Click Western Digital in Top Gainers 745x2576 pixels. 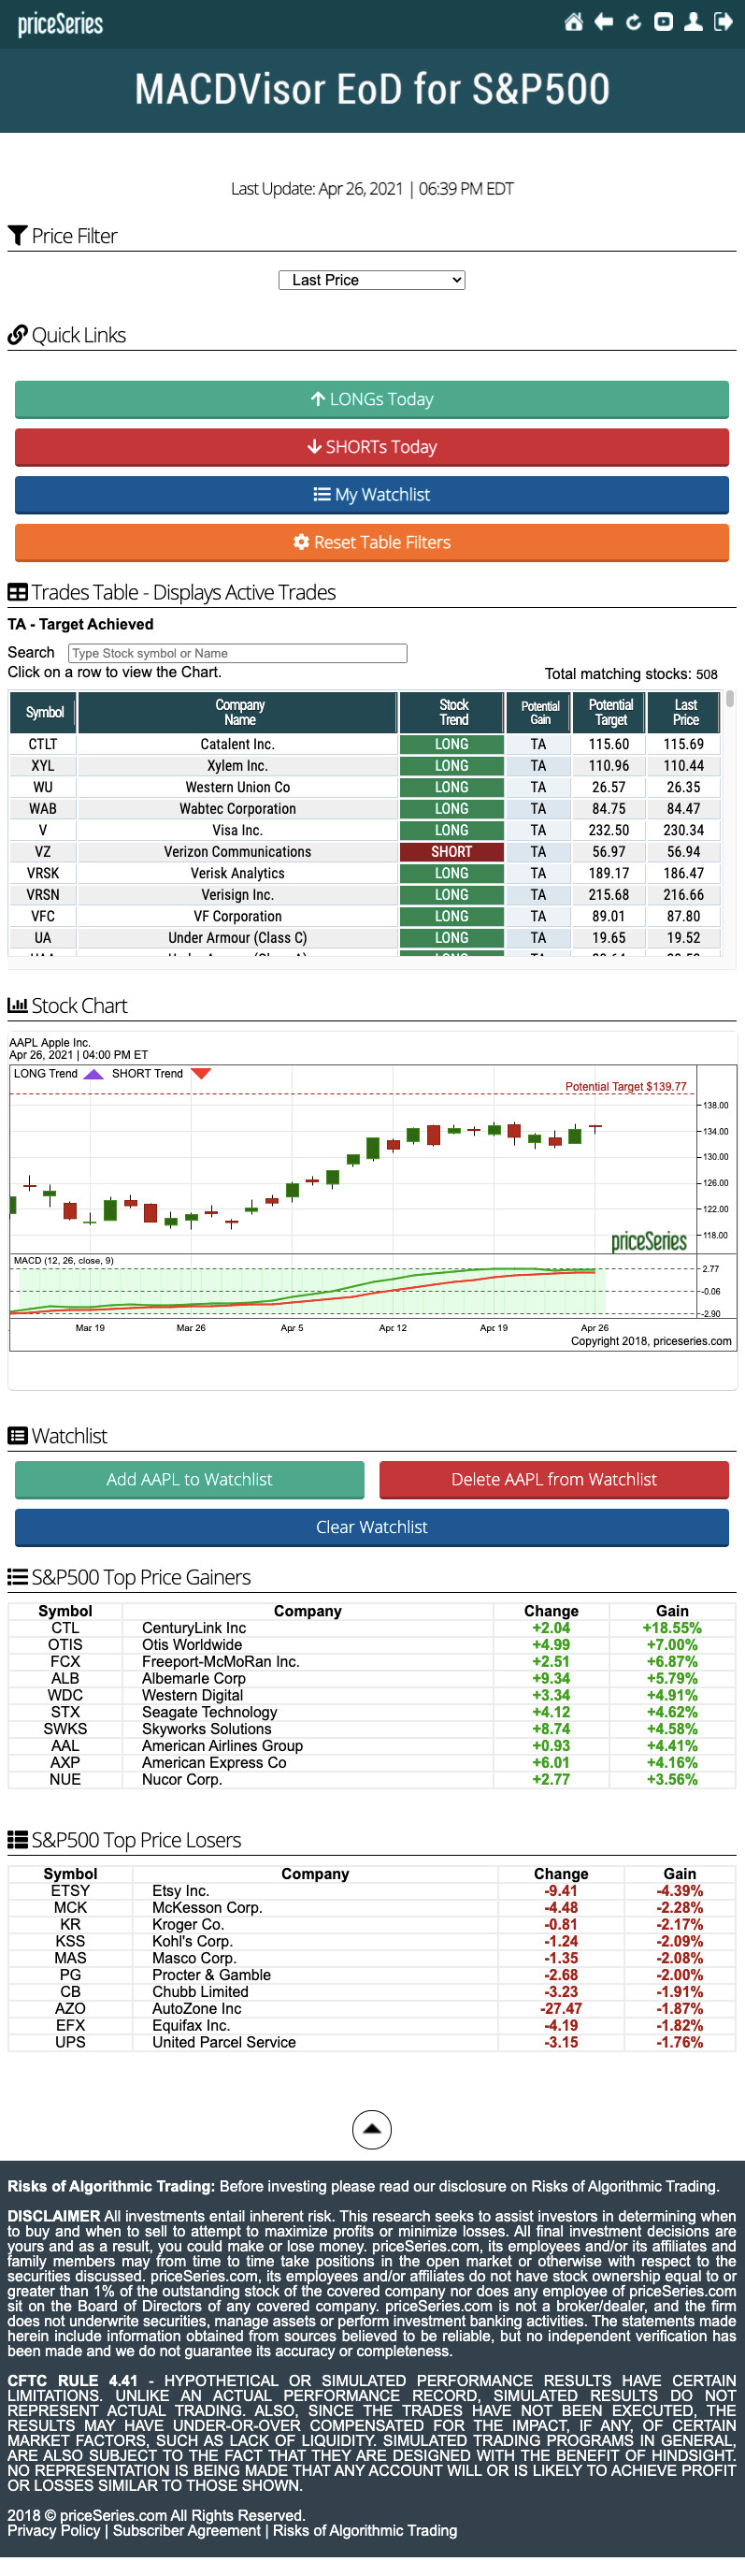point(192,1695)
